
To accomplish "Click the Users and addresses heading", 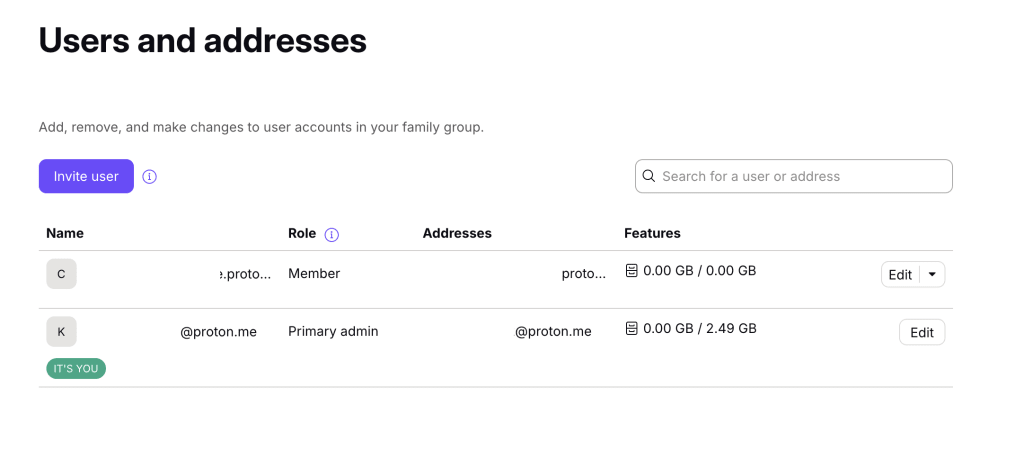I will (202, 41).
